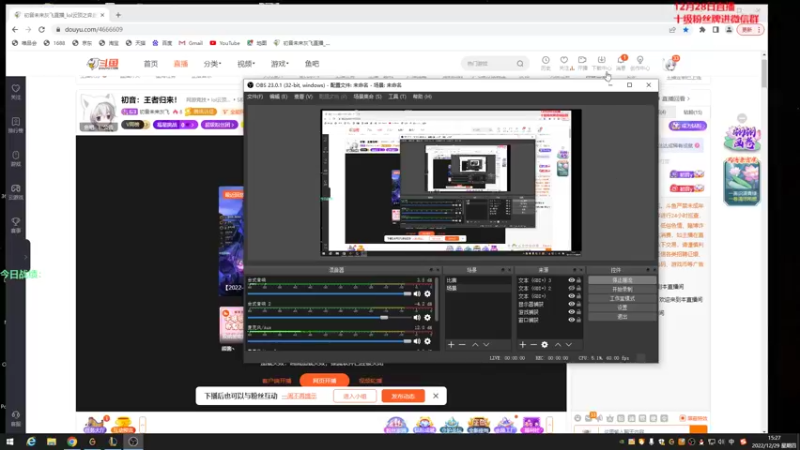This screenshot has height=450, width=800.
Task: Open the follow heart icon in Douyu header
Action: tap(564, 62)
